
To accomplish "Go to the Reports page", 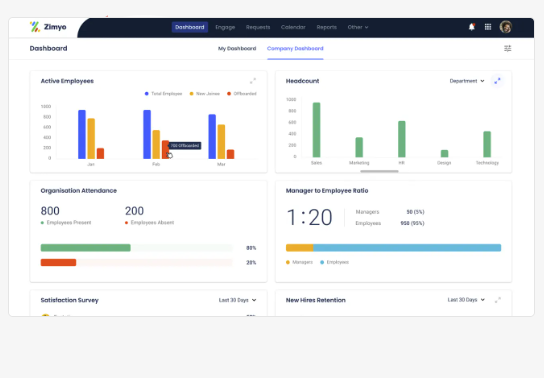I will (326, 27).
